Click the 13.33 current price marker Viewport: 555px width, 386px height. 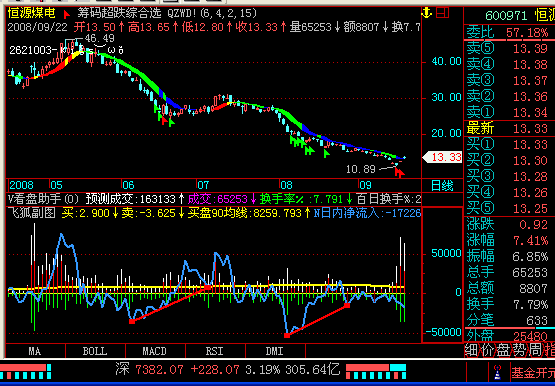[442, 157]
